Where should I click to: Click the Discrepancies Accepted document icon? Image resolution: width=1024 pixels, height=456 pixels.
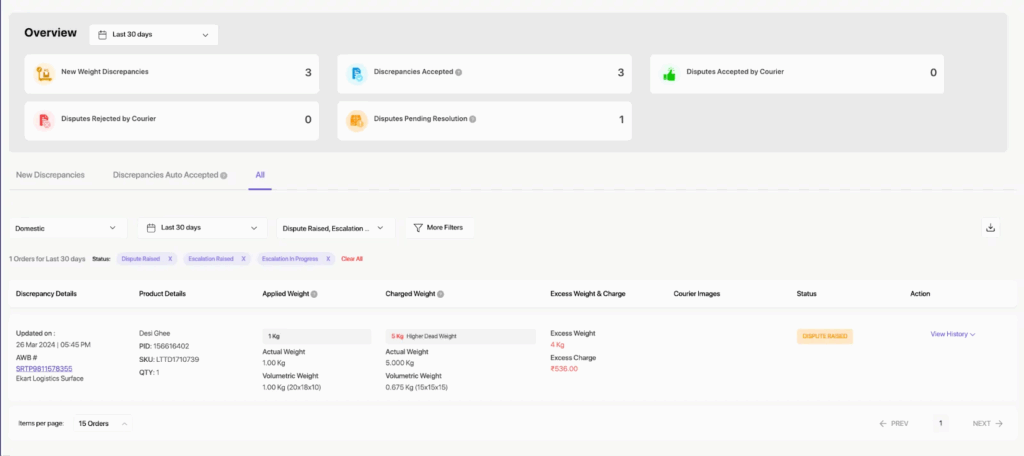(x=356, y=73)
